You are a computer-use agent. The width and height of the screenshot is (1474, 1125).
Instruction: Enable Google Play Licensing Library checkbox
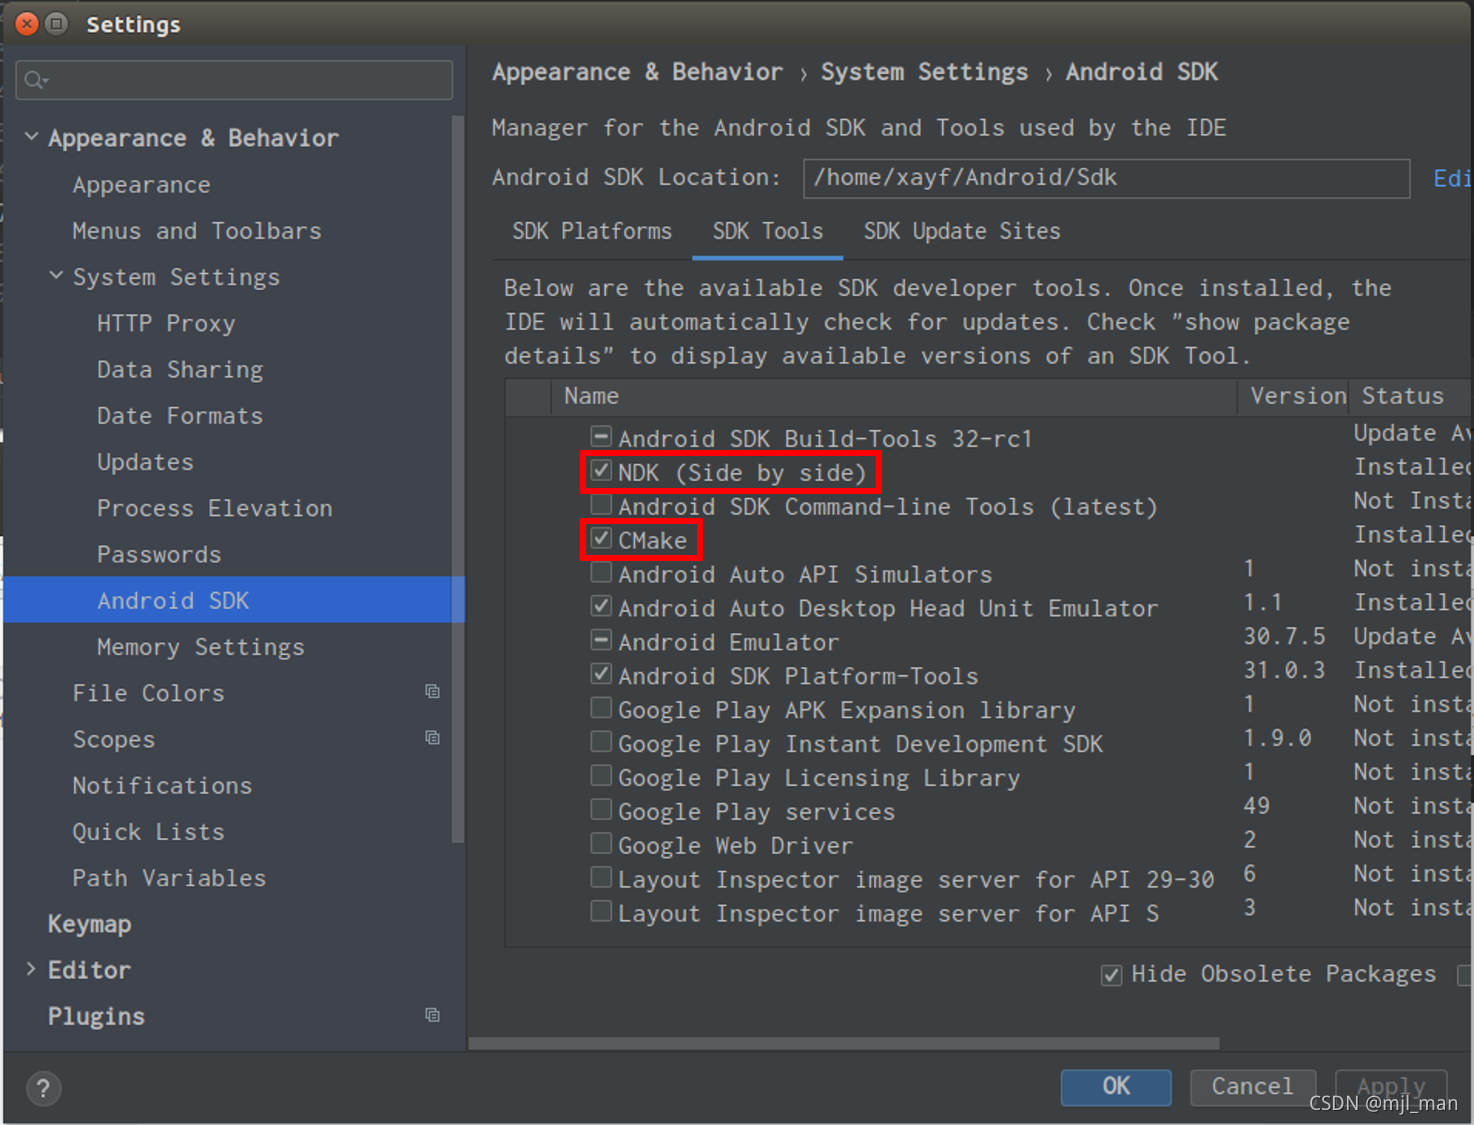pyautogui.click(x=601, y=776)
